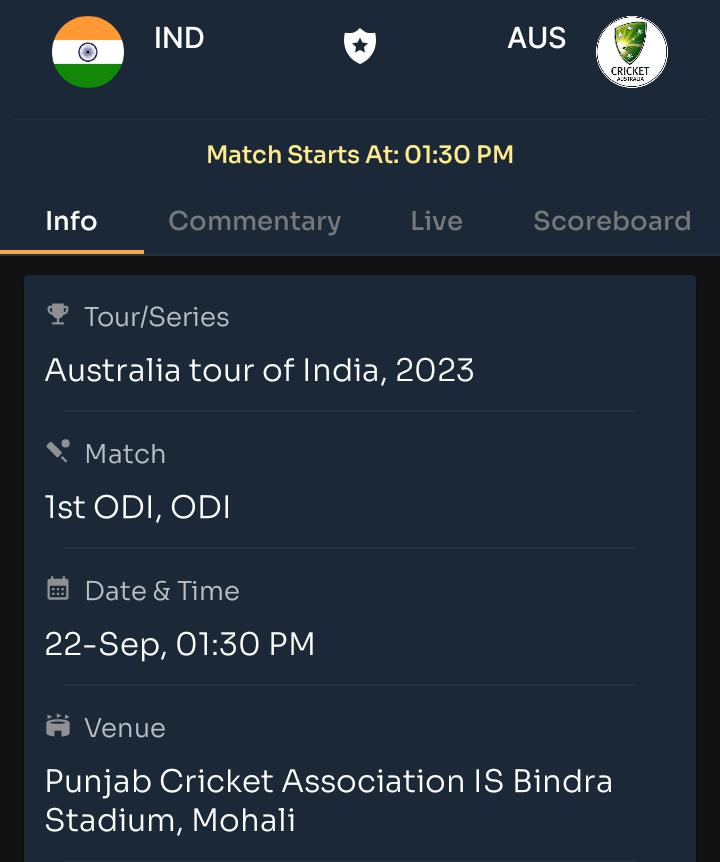Tap the 1st ODI, ODI match entry
Image resolution: width=720 pixels, height=862 pixels.
point(137,507)
